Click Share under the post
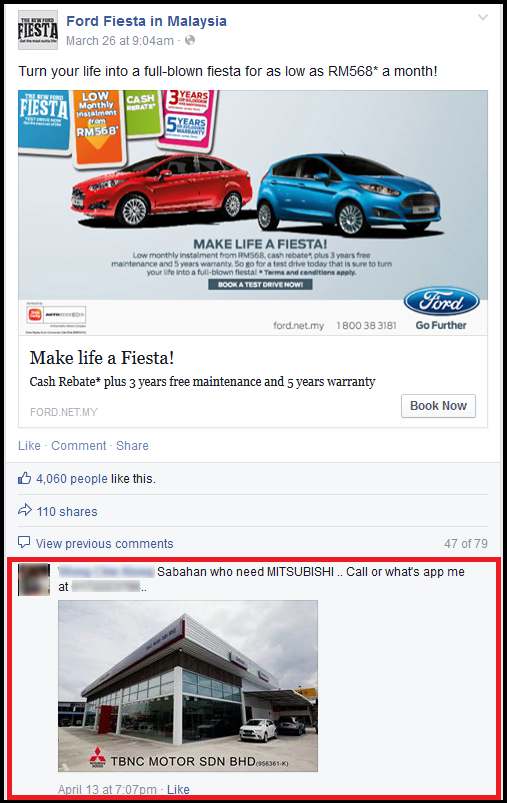This screenshot has width=507, height=803. 132,446
